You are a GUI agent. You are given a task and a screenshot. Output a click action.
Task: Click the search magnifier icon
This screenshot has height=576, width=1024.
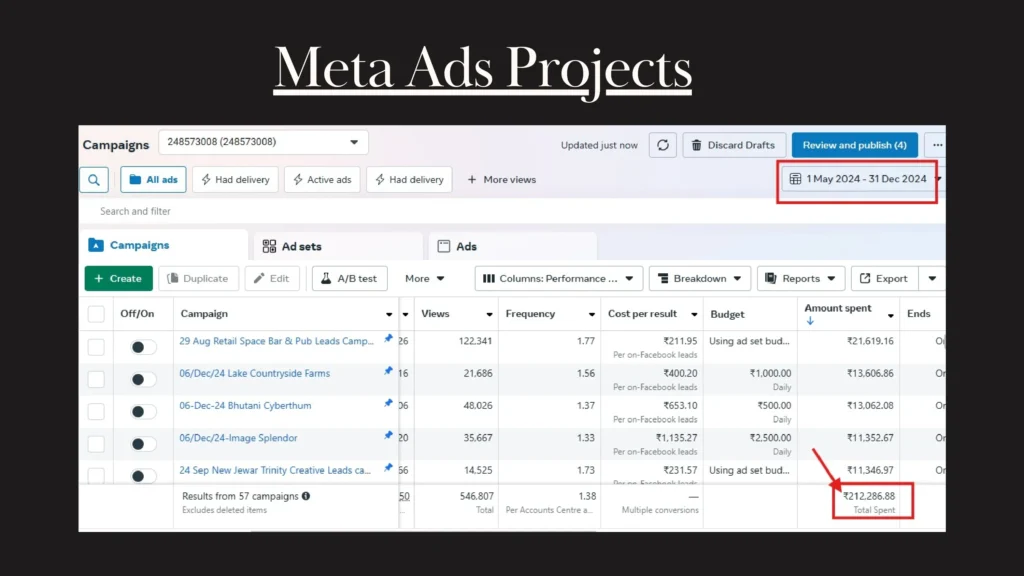94,180
